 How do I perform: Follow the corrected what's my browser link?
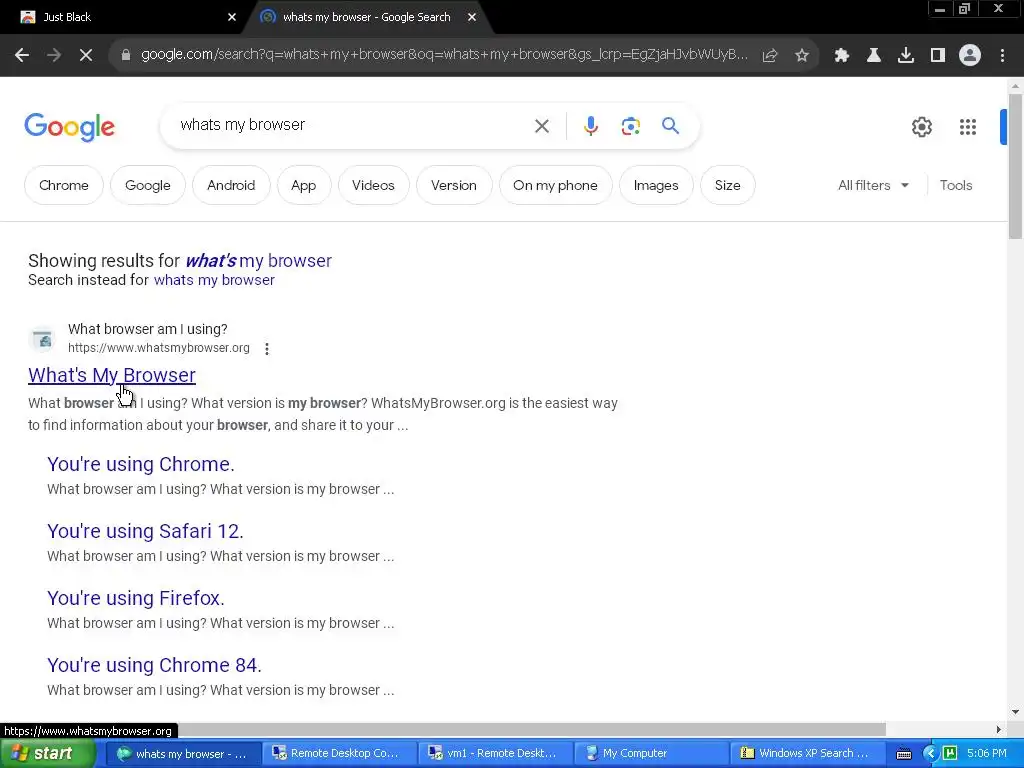(x=259, y=261)
